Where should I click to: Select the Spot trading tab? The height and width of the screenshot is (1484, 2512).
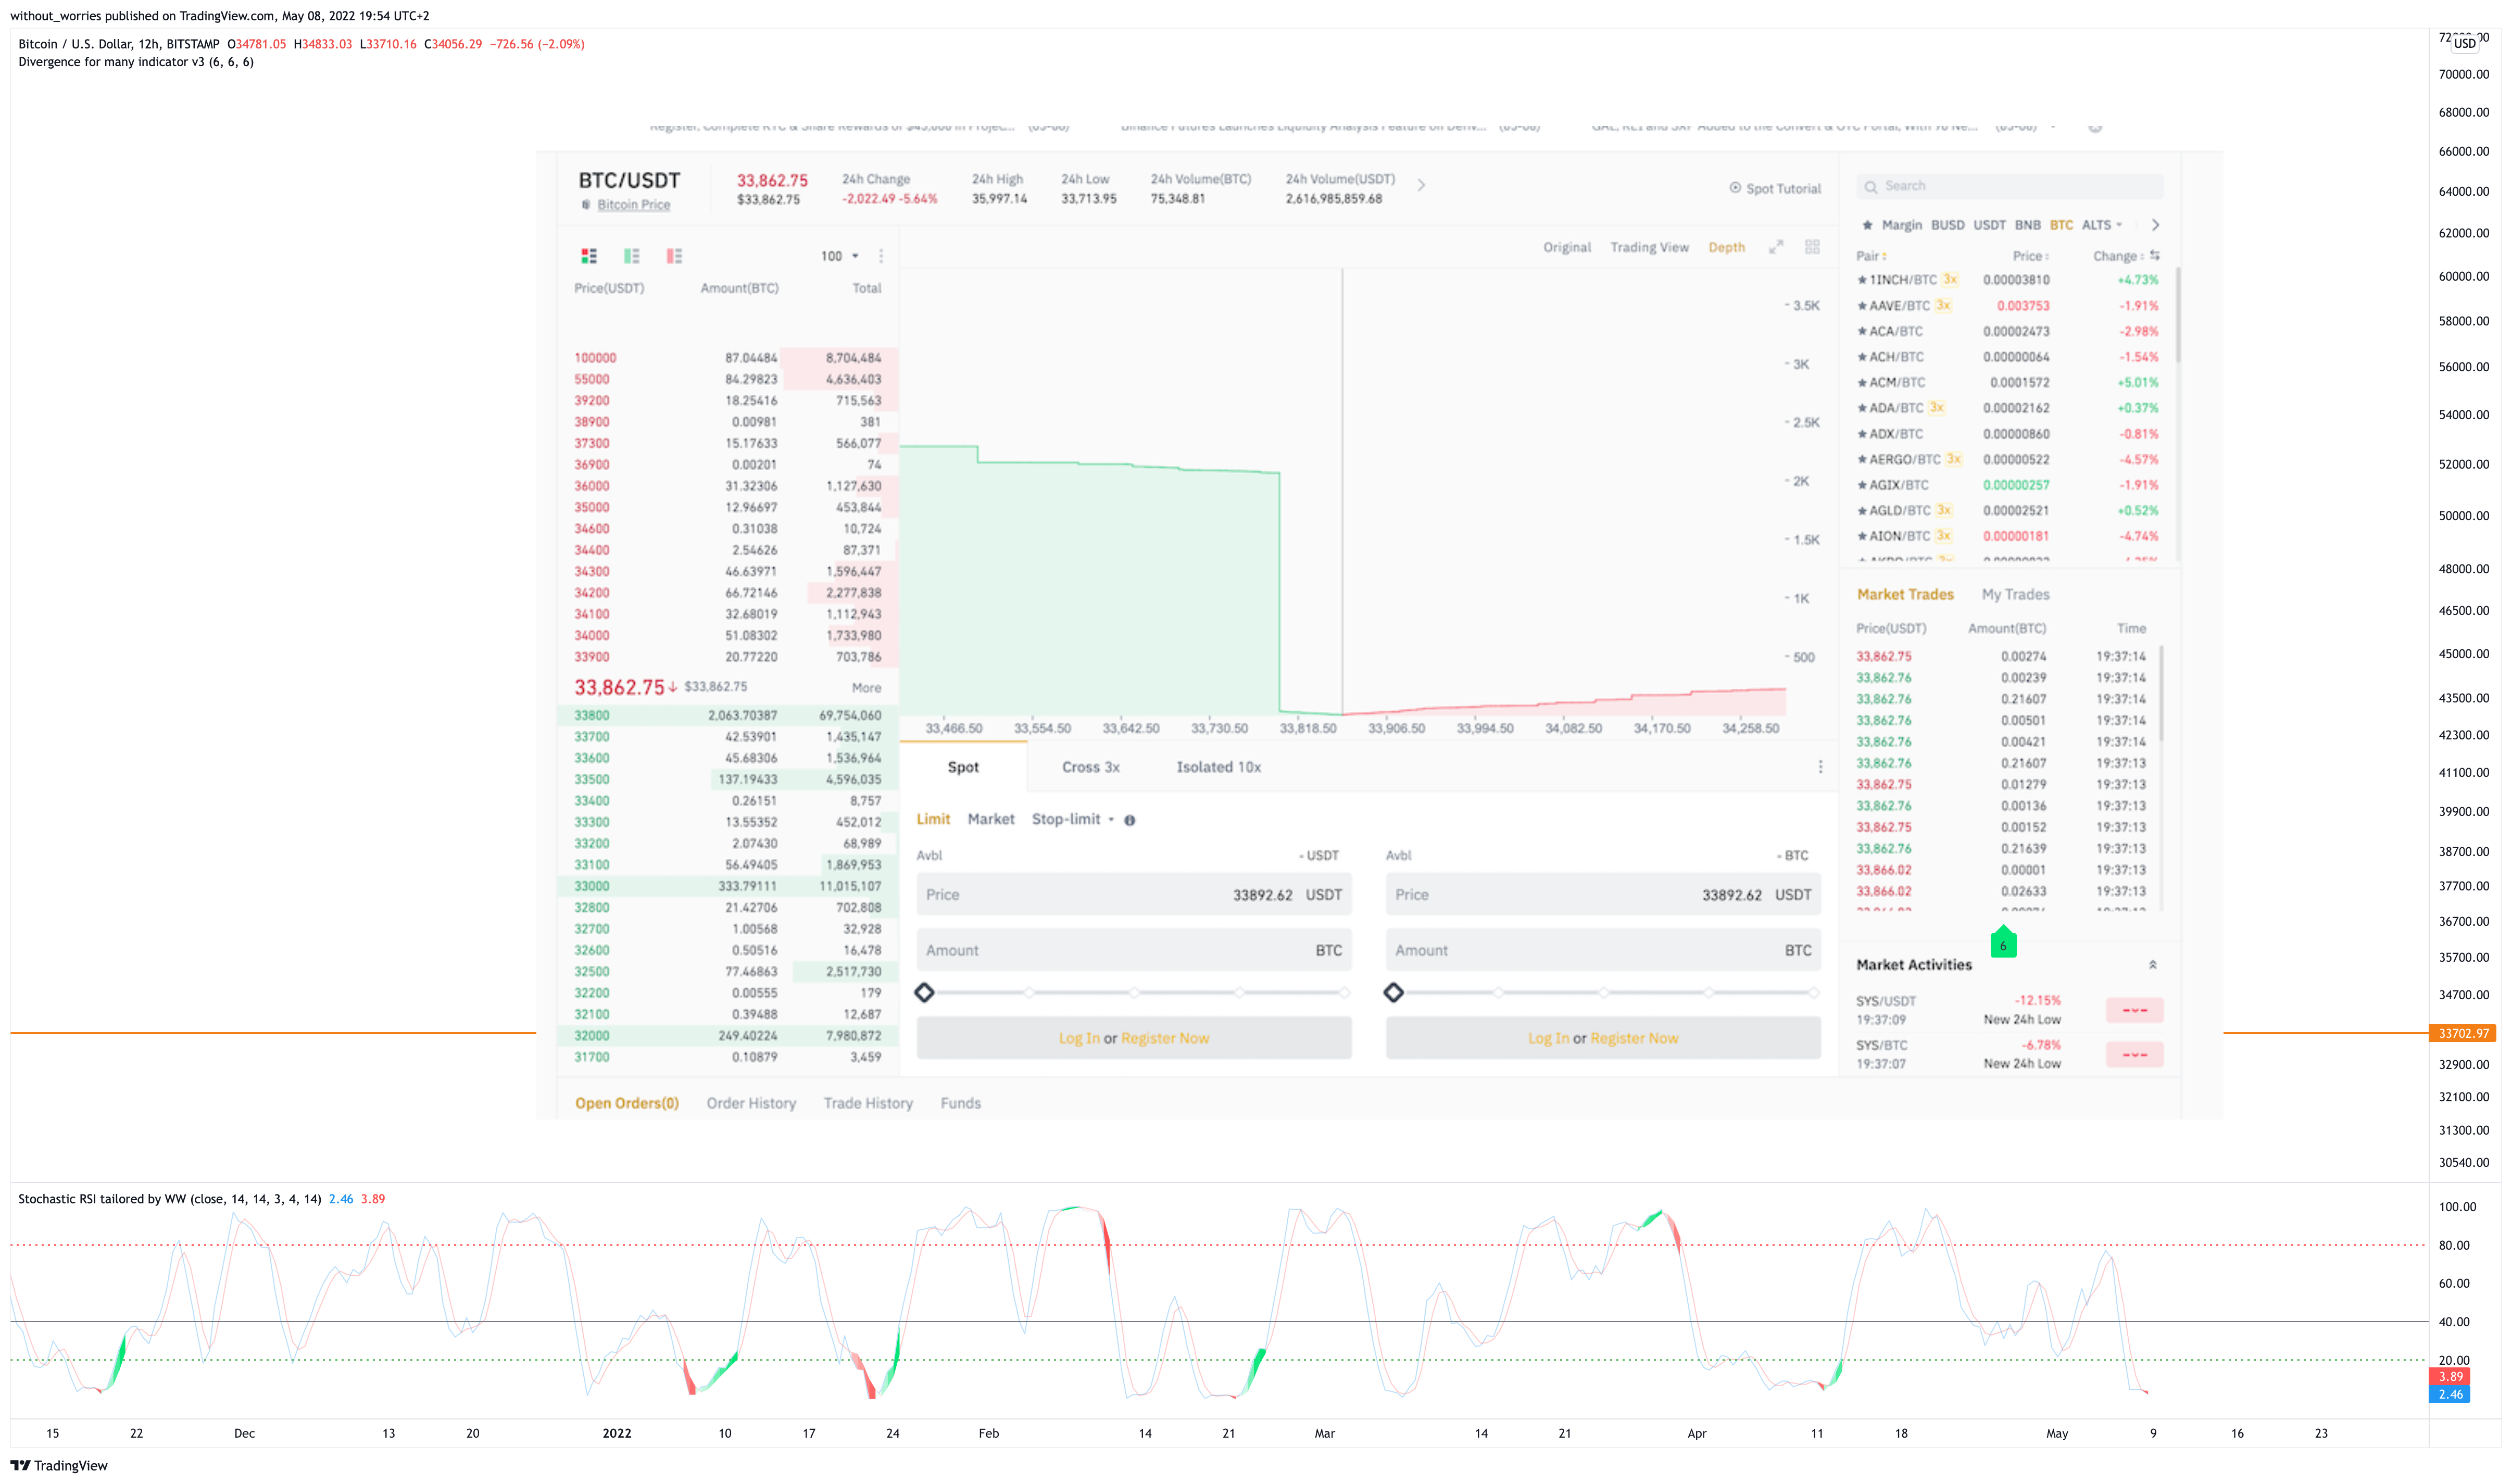(x=963, y=767)
